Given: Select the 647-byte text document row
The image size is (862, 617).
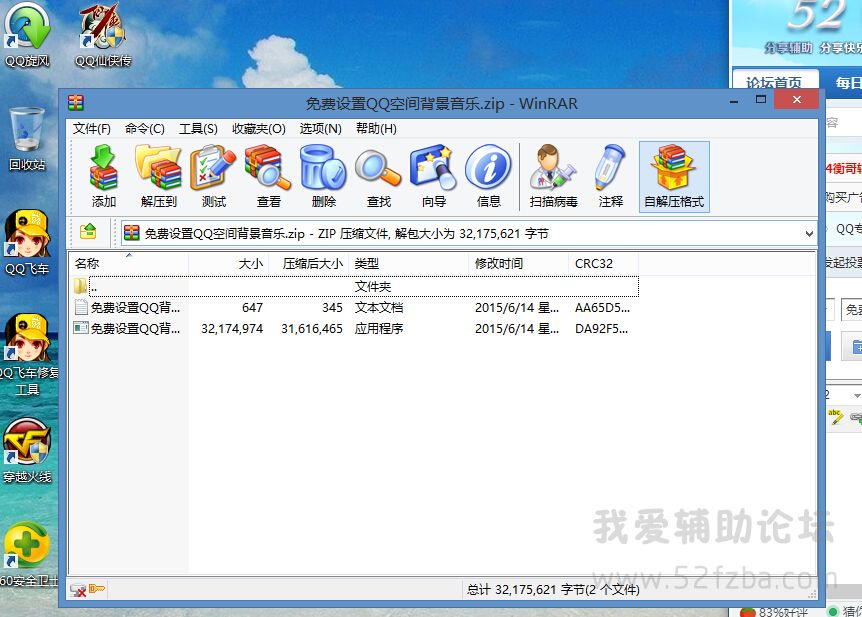Looking at the screenshot, I should 355,307.
